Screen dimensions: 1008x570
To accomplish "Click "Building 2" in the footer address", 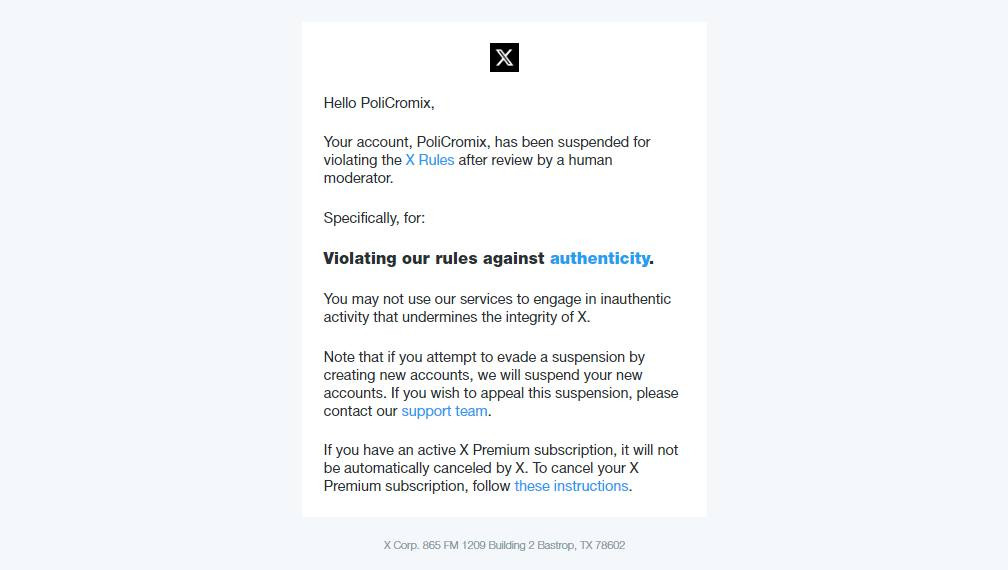I will pos(511,545).
